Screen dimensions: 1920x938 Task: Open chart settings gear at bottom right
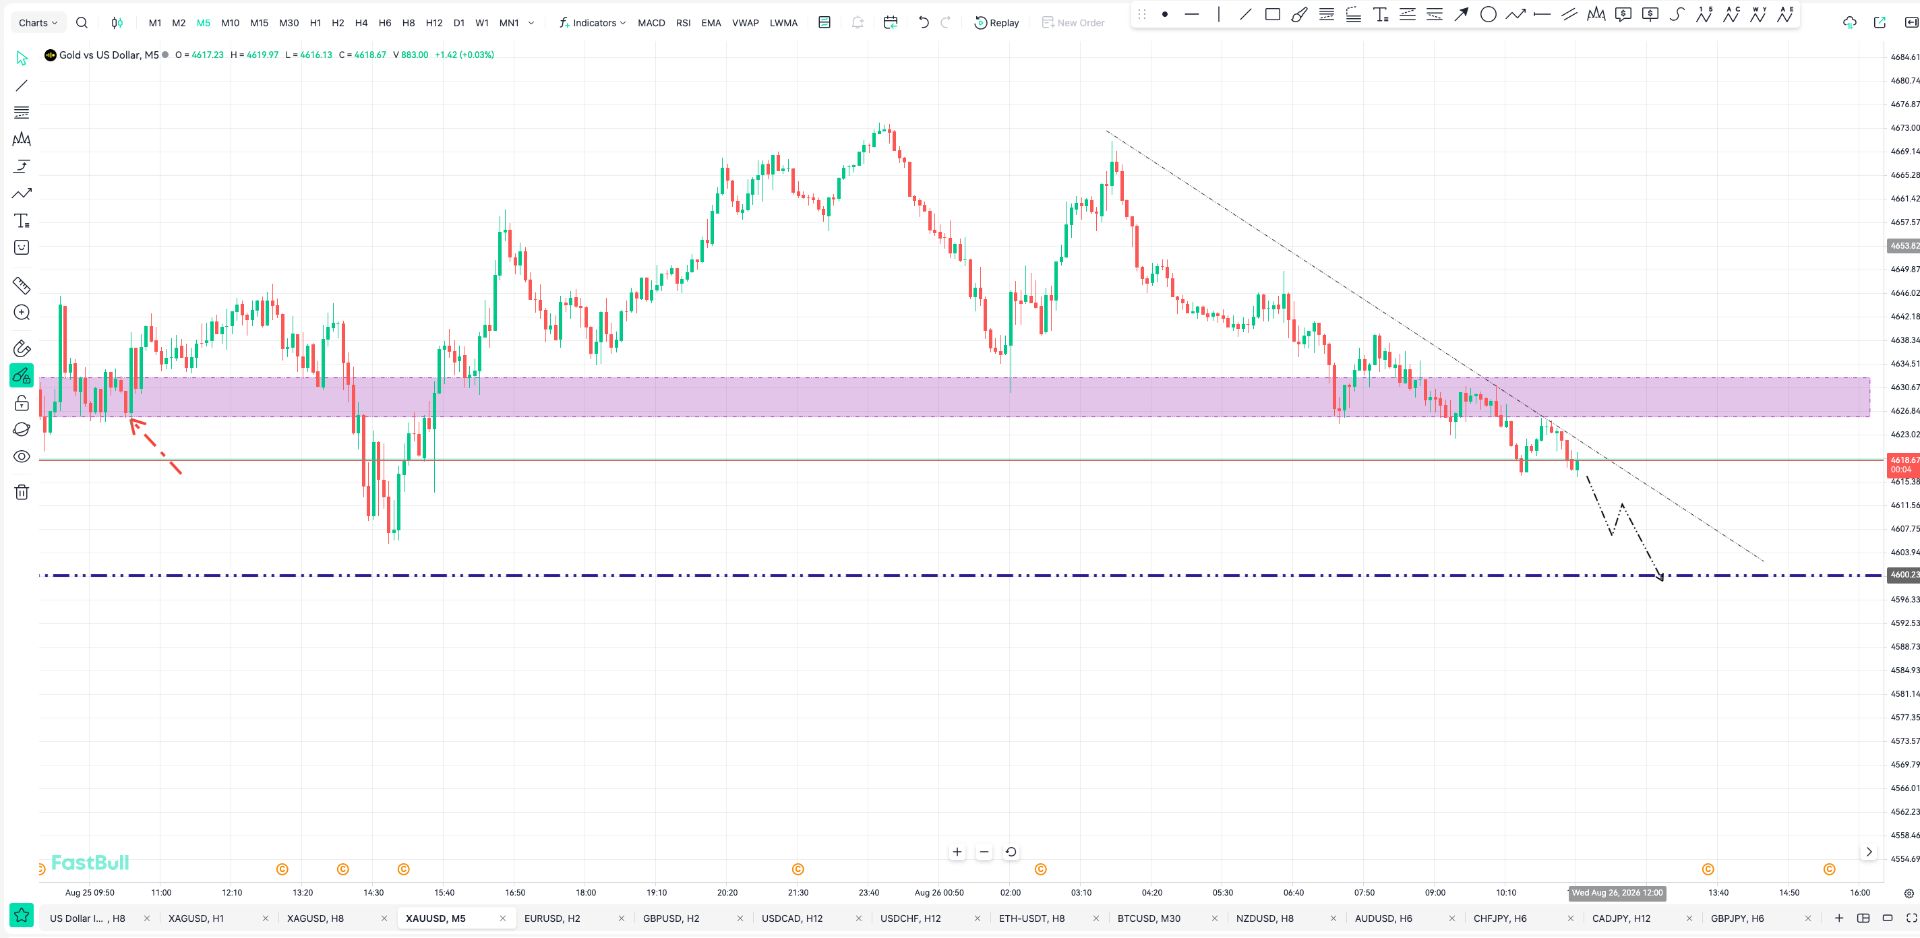click(1909, 893)
